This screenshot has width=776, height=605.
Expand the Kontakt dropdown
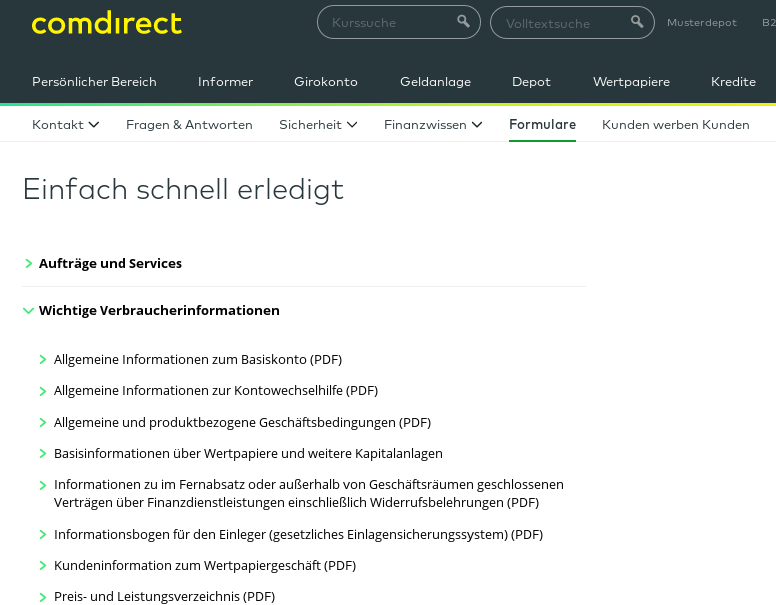[65, 125]
